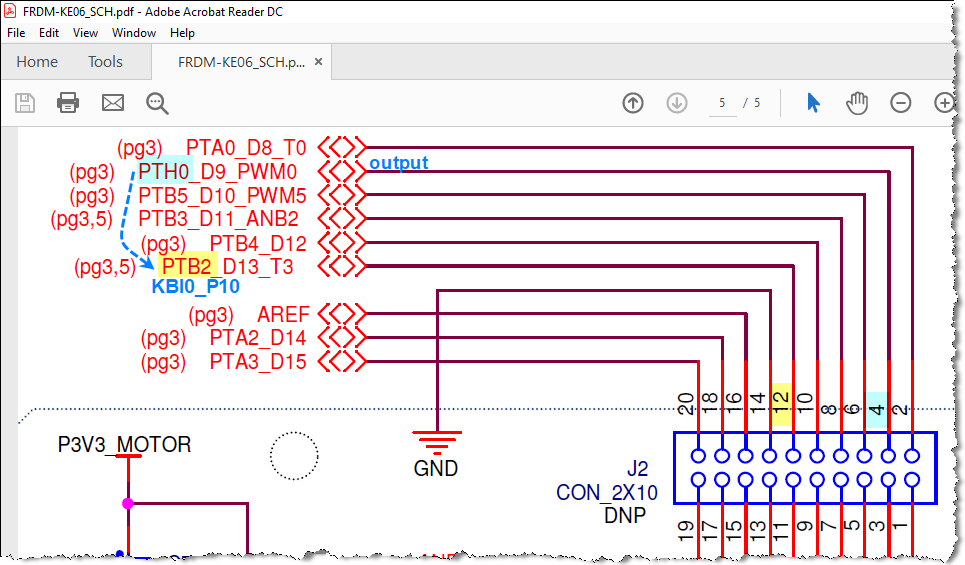Open the View menu

[x=85, y=33]
